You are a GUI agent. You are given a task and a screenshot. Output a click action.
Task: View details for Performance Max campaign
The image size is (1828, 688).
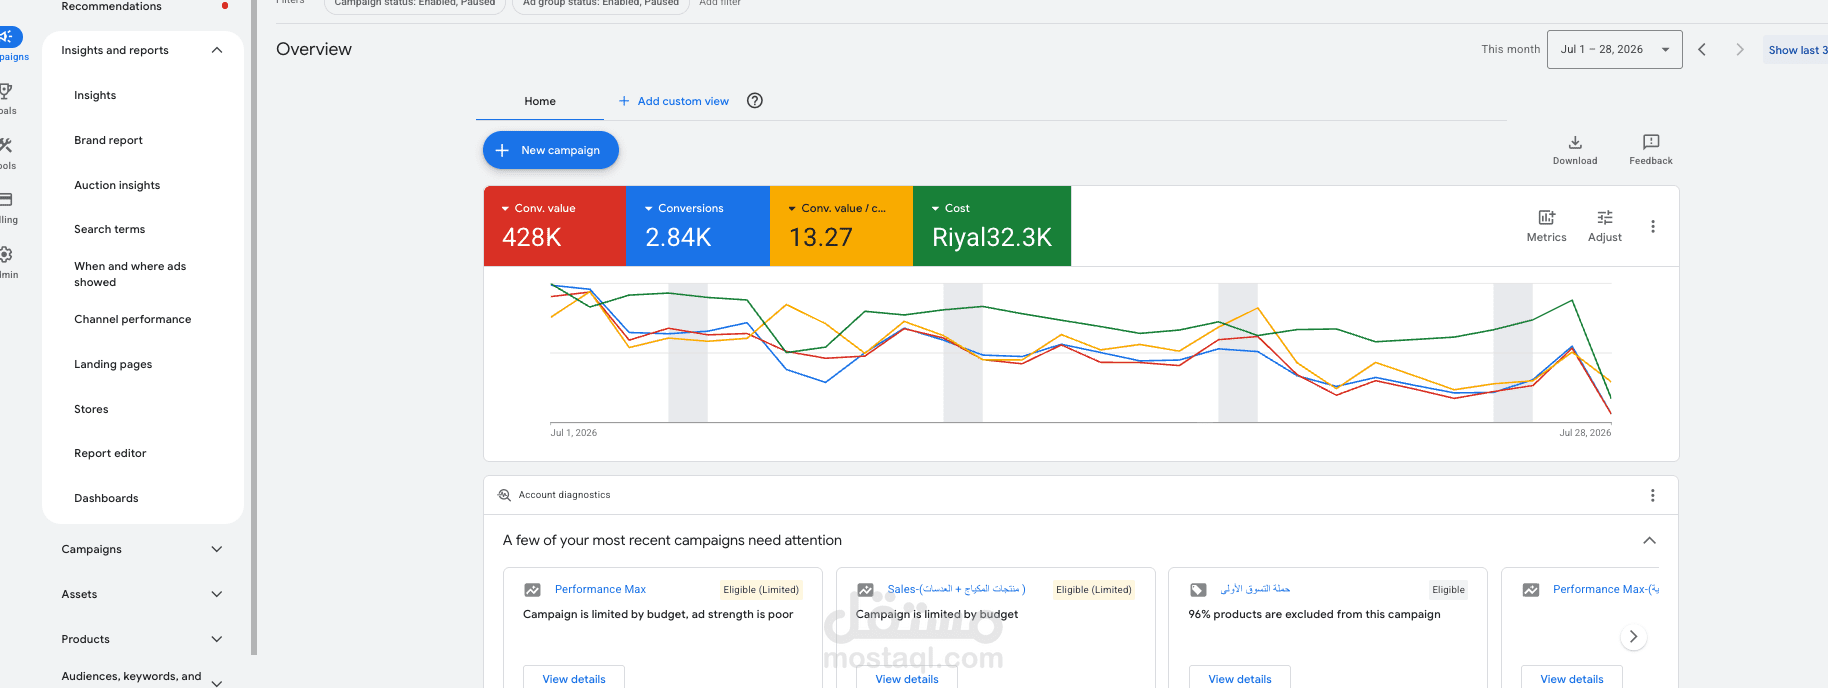574,678
